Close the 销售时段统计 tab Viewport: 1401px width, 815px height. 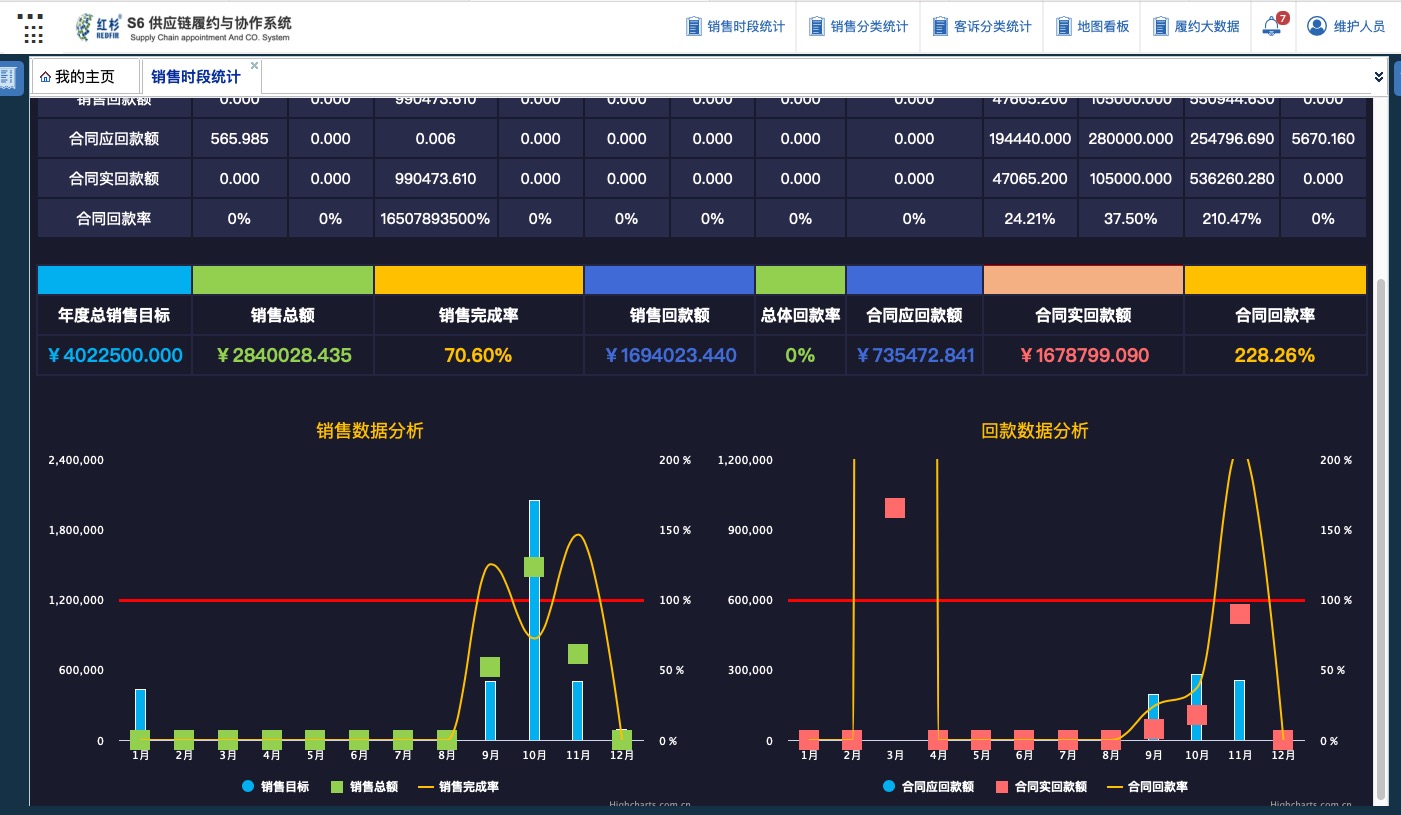point(254,66)
